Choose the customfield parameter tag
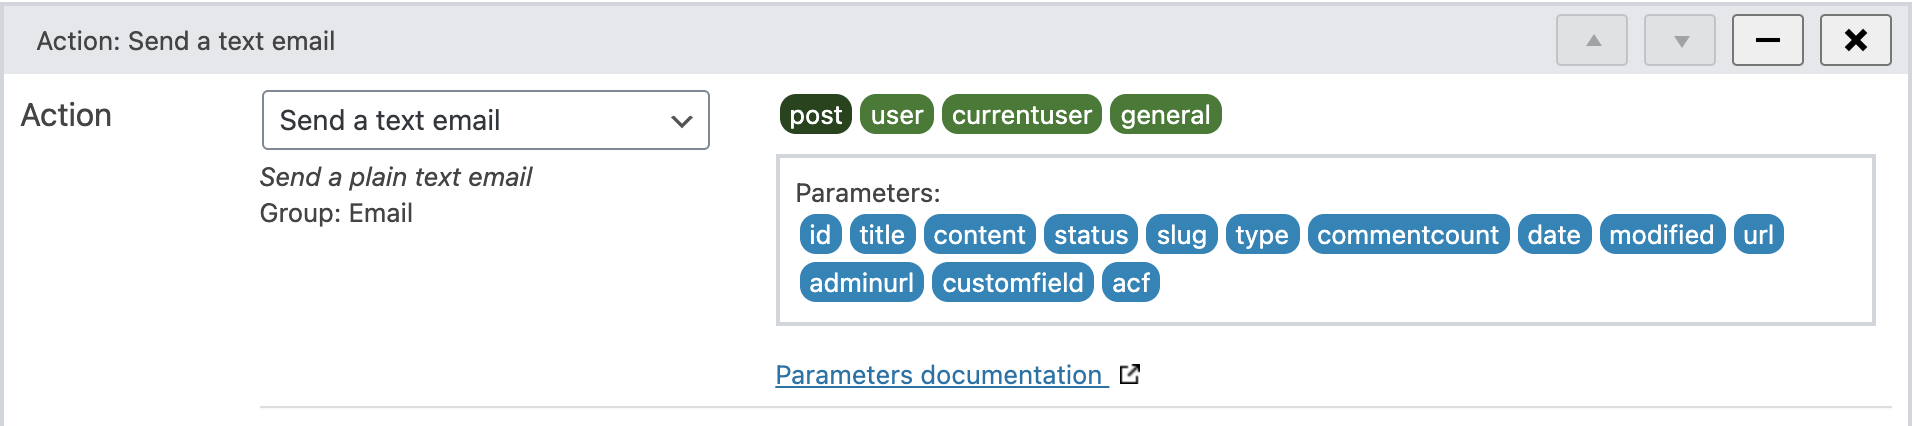This screenshot has height=426, width=1912. coord(1012,283)
